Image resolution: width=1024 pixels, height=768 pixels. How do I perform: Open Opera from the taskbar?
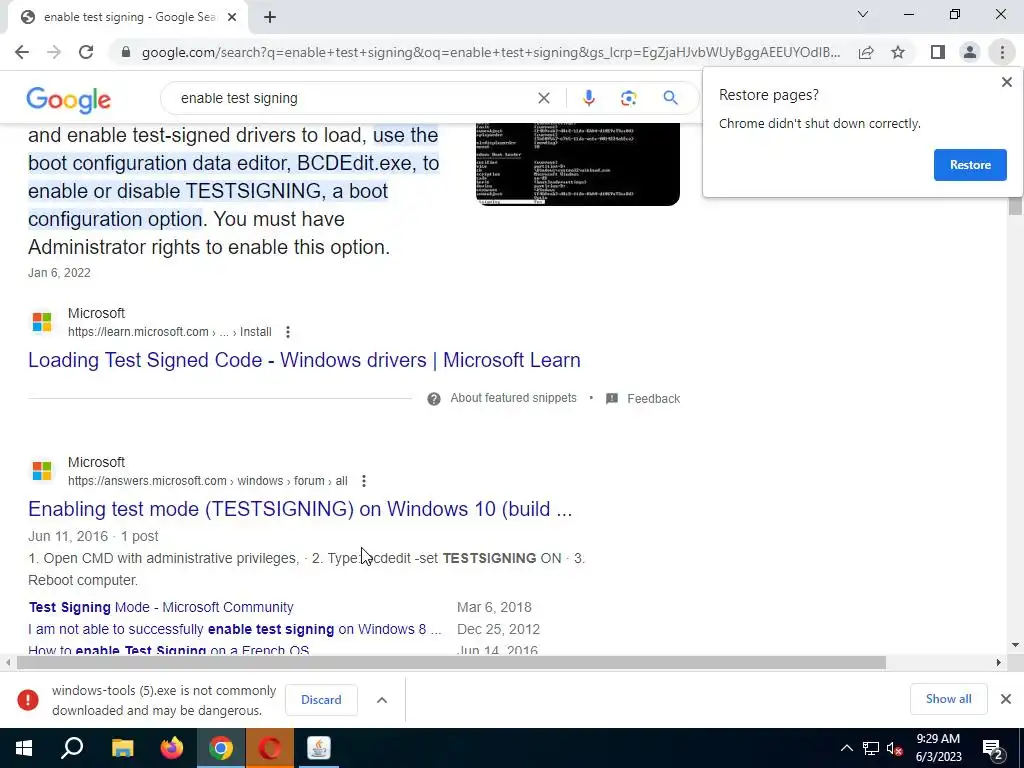[270, 748]
